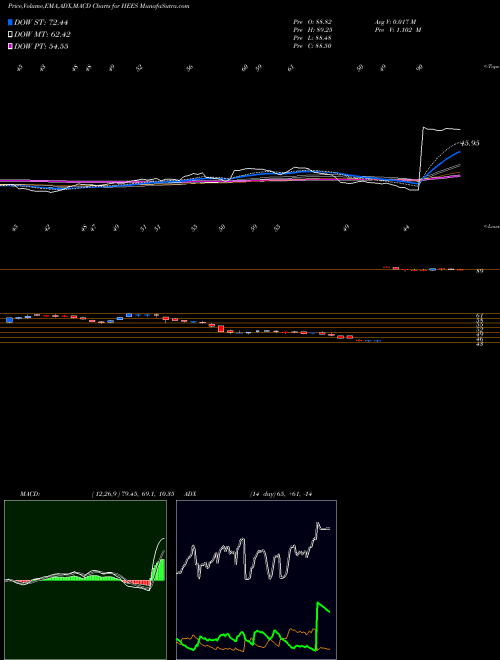Click the ADX (14 day) values text
This screenshot has height=660, width=500.
coord(280,494)
